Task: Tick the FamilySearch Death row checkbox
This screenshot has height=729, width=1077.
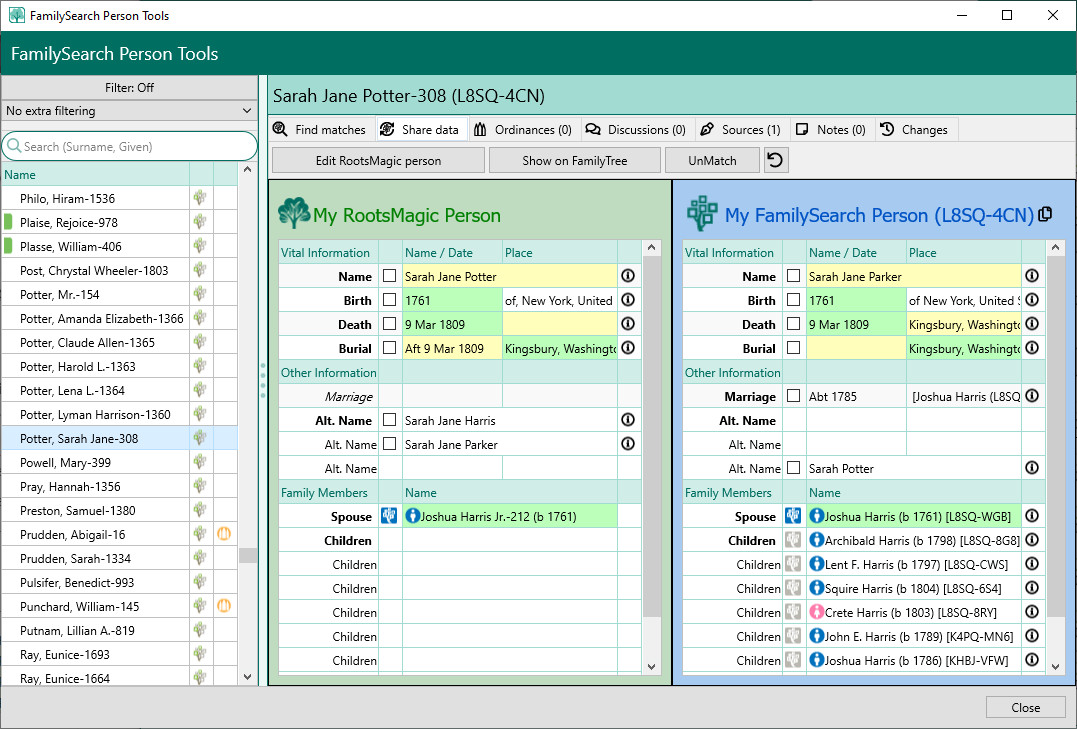Action: (794, 324)
